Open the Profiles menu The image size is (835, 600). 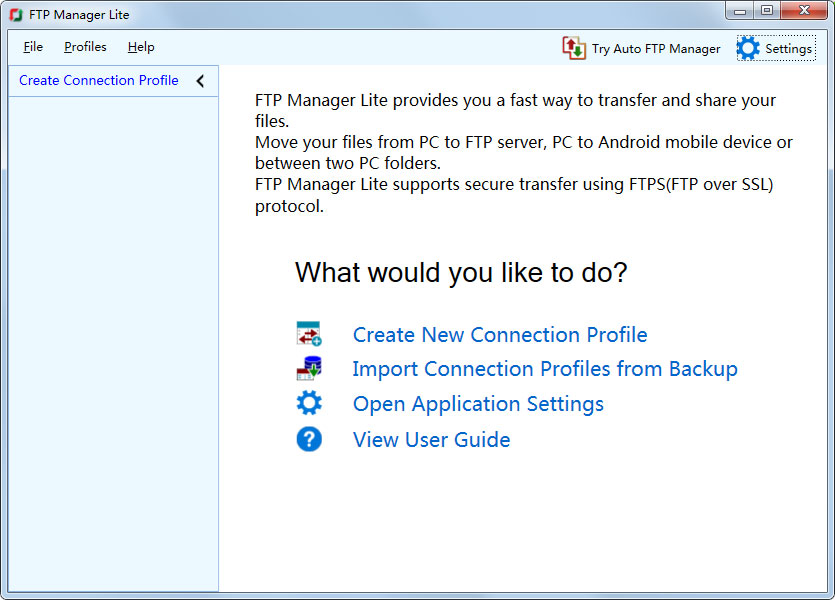85,47
